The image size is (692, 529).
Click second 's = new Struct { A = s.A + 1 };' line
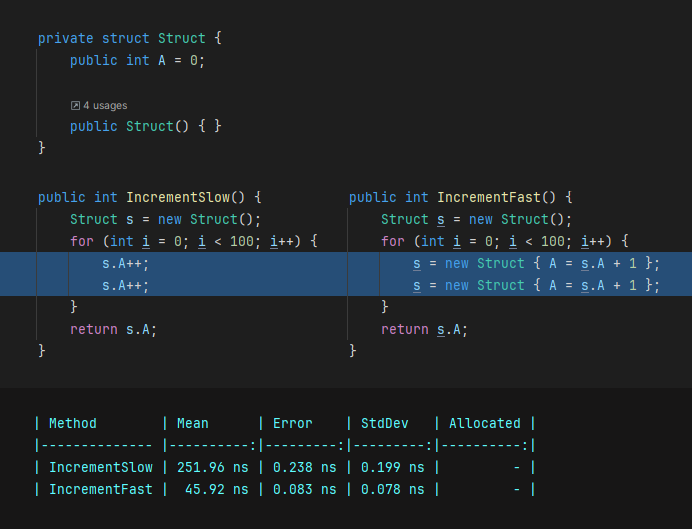click(536, 285)
